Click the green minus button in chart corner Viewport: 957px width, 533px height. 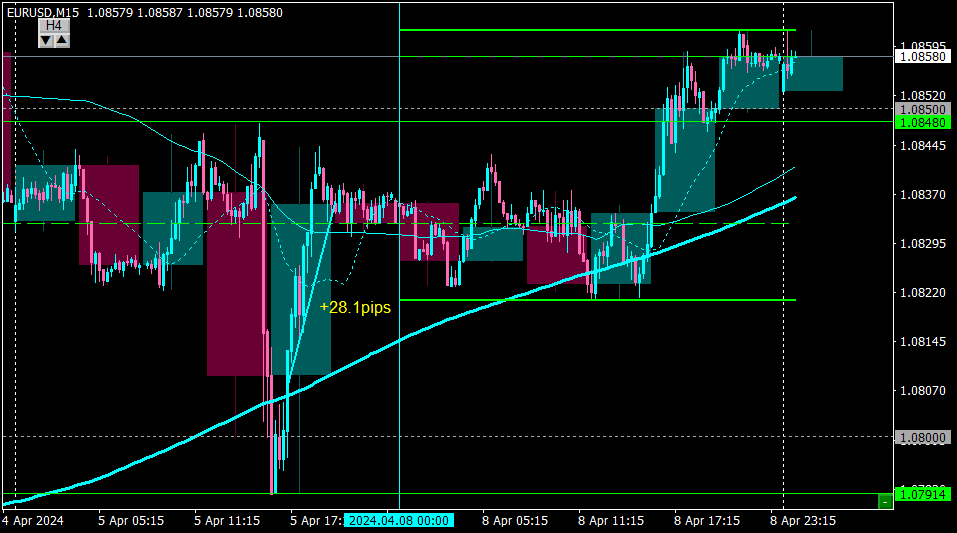(885, 502)
